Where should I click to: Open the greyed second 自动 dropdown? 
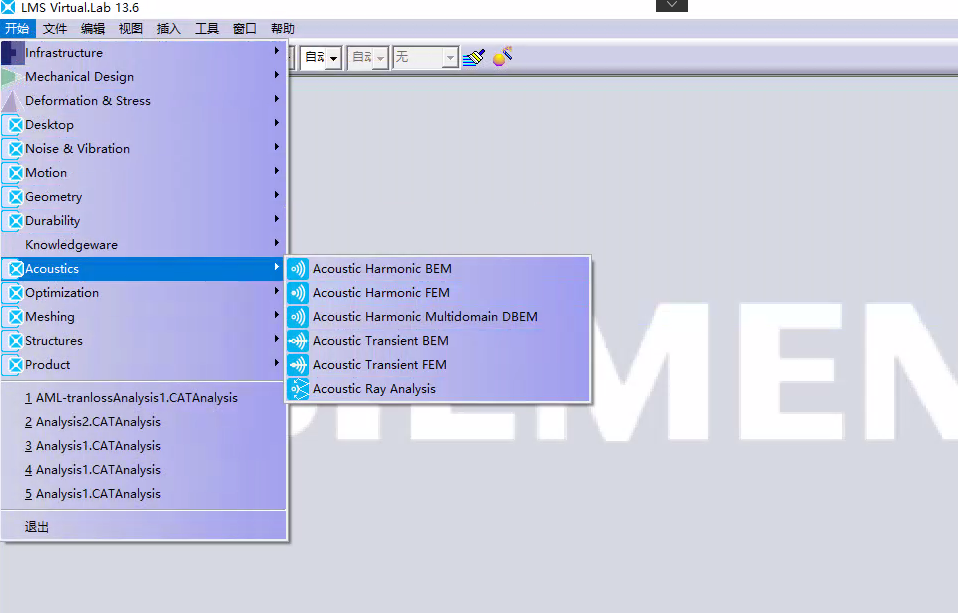point(380,59)
